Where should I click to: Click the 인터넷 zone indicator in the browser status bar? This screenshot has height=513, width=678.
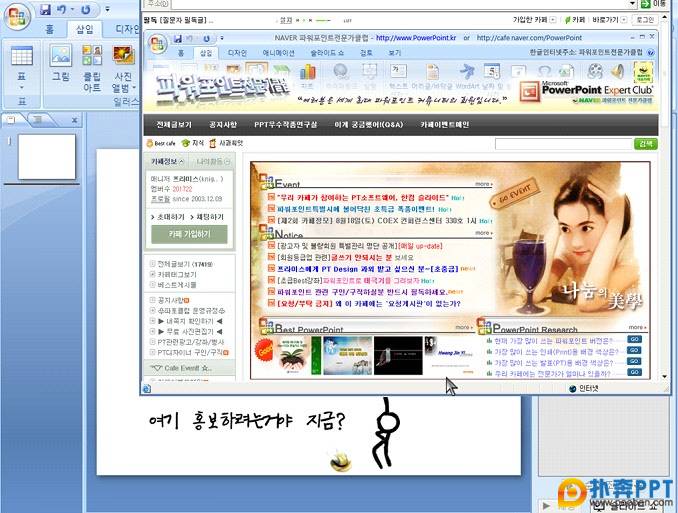point(584,388)
